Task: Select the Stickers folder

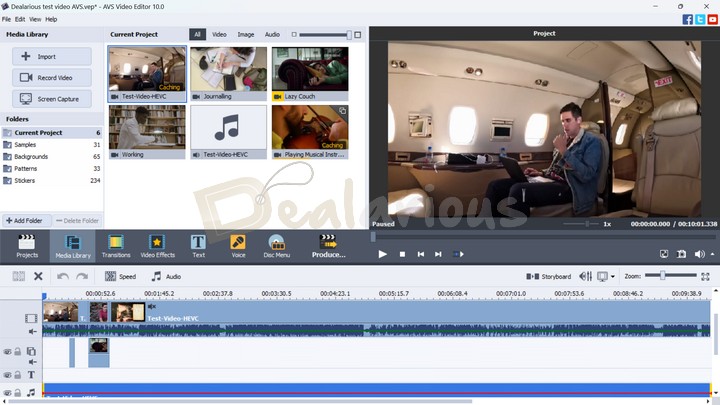Action: [51, 180]
